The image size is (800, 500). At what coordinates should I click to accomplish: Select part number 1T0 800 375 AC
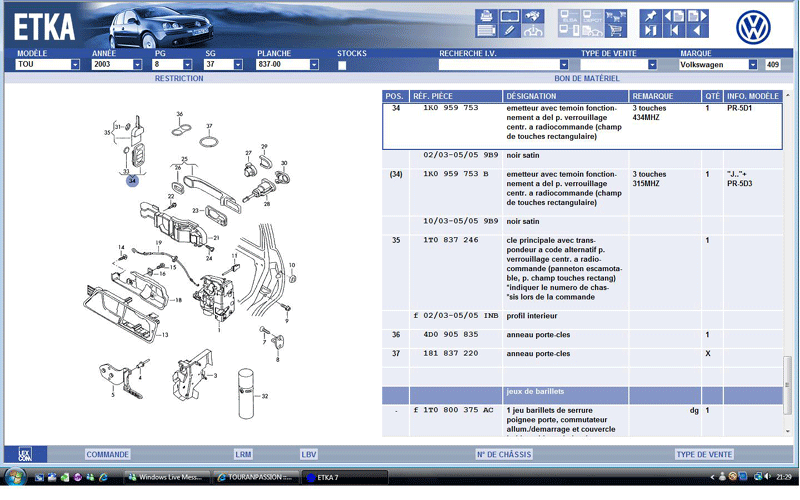pyautogui.click(x=458, y=410)
